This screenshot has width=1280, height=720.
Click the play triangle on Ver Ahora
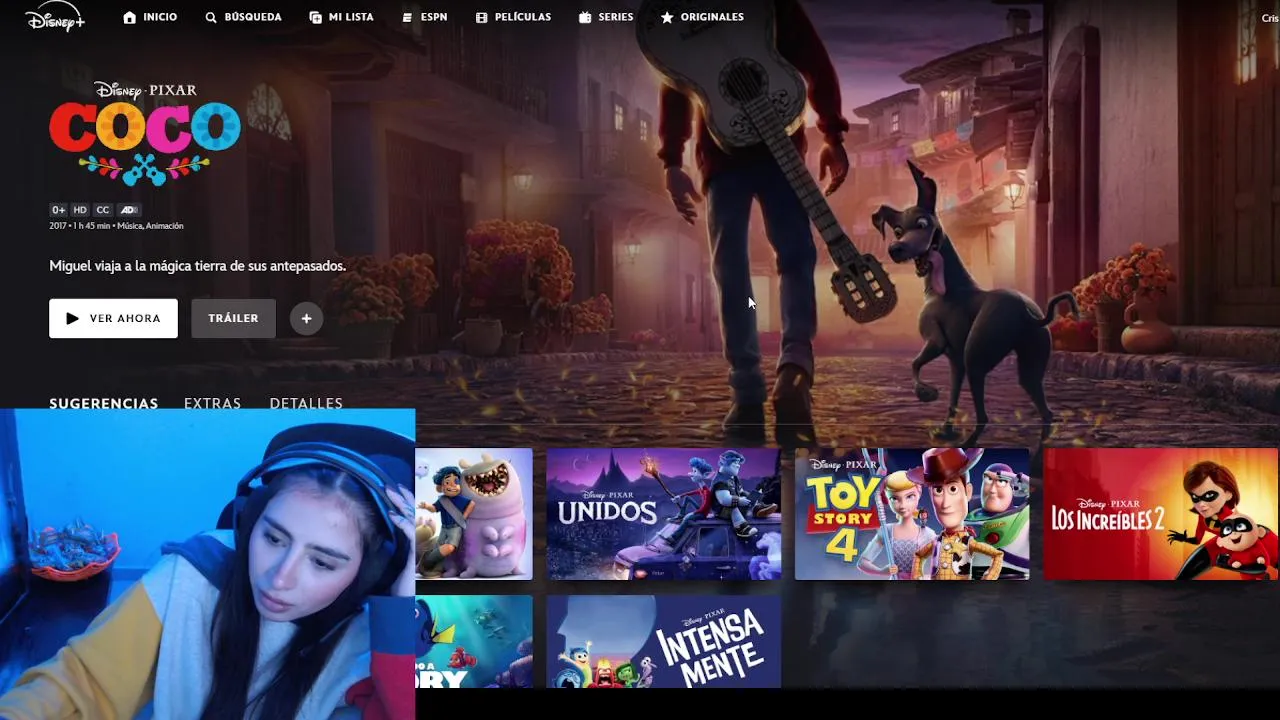(72, 318)
